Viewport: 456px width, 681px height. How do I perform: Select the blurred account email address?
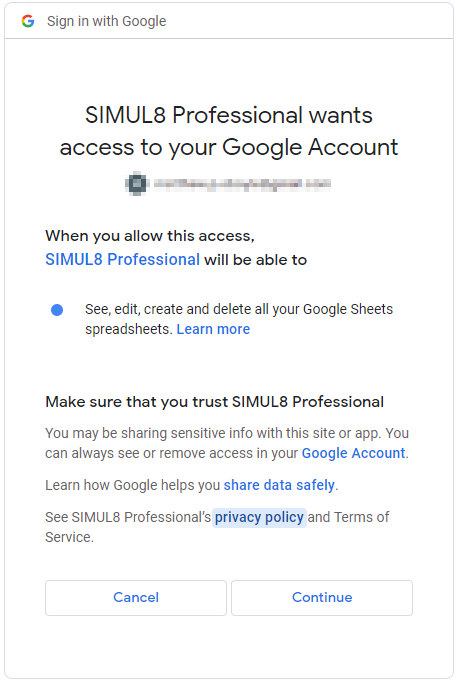[242, 184]
